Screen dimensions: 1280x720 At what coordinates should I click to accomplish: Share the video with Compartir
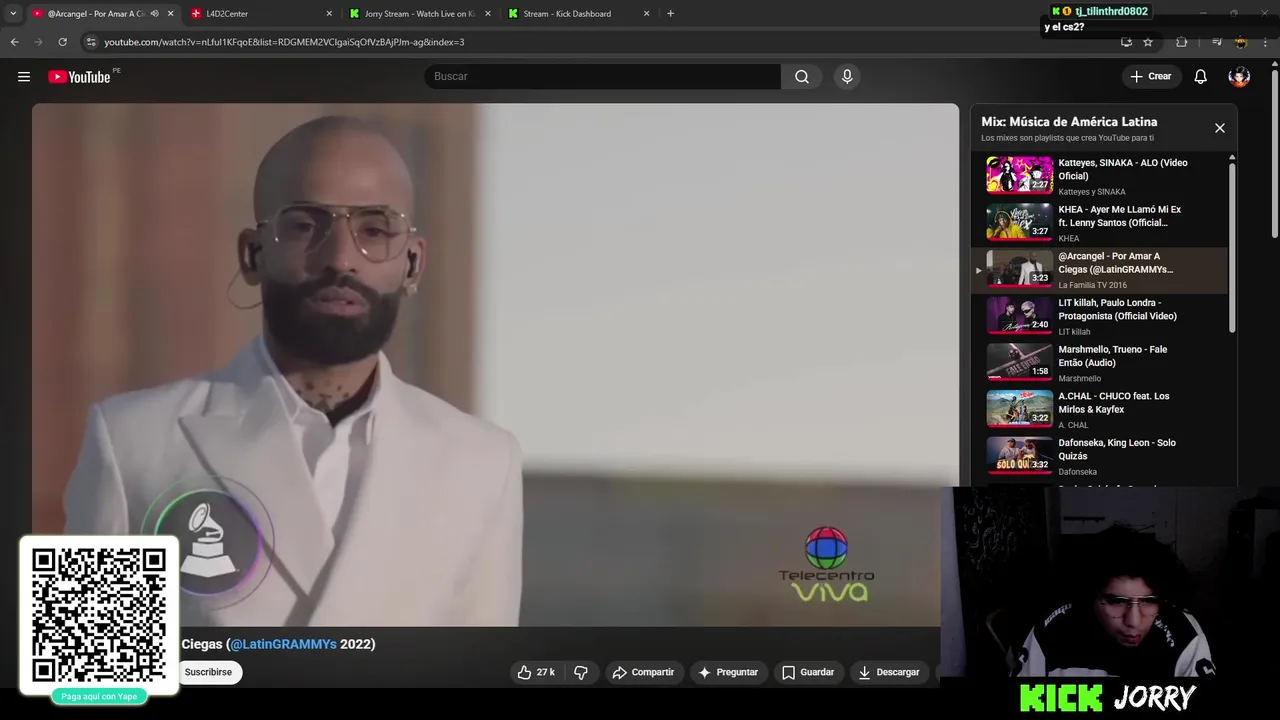click(x=643, y=672)
